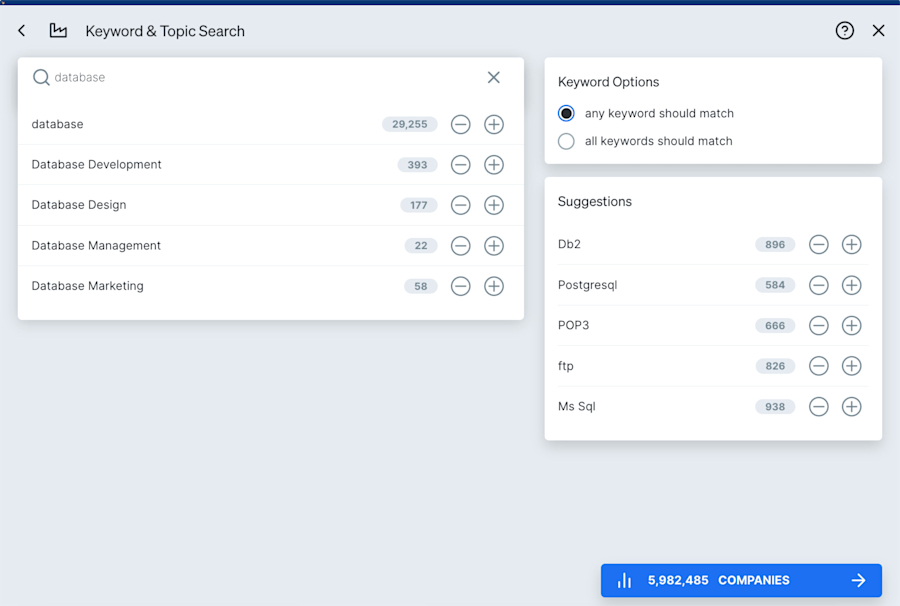Click the 5,982,485 COMPANIES button

(x=740, y=580)
